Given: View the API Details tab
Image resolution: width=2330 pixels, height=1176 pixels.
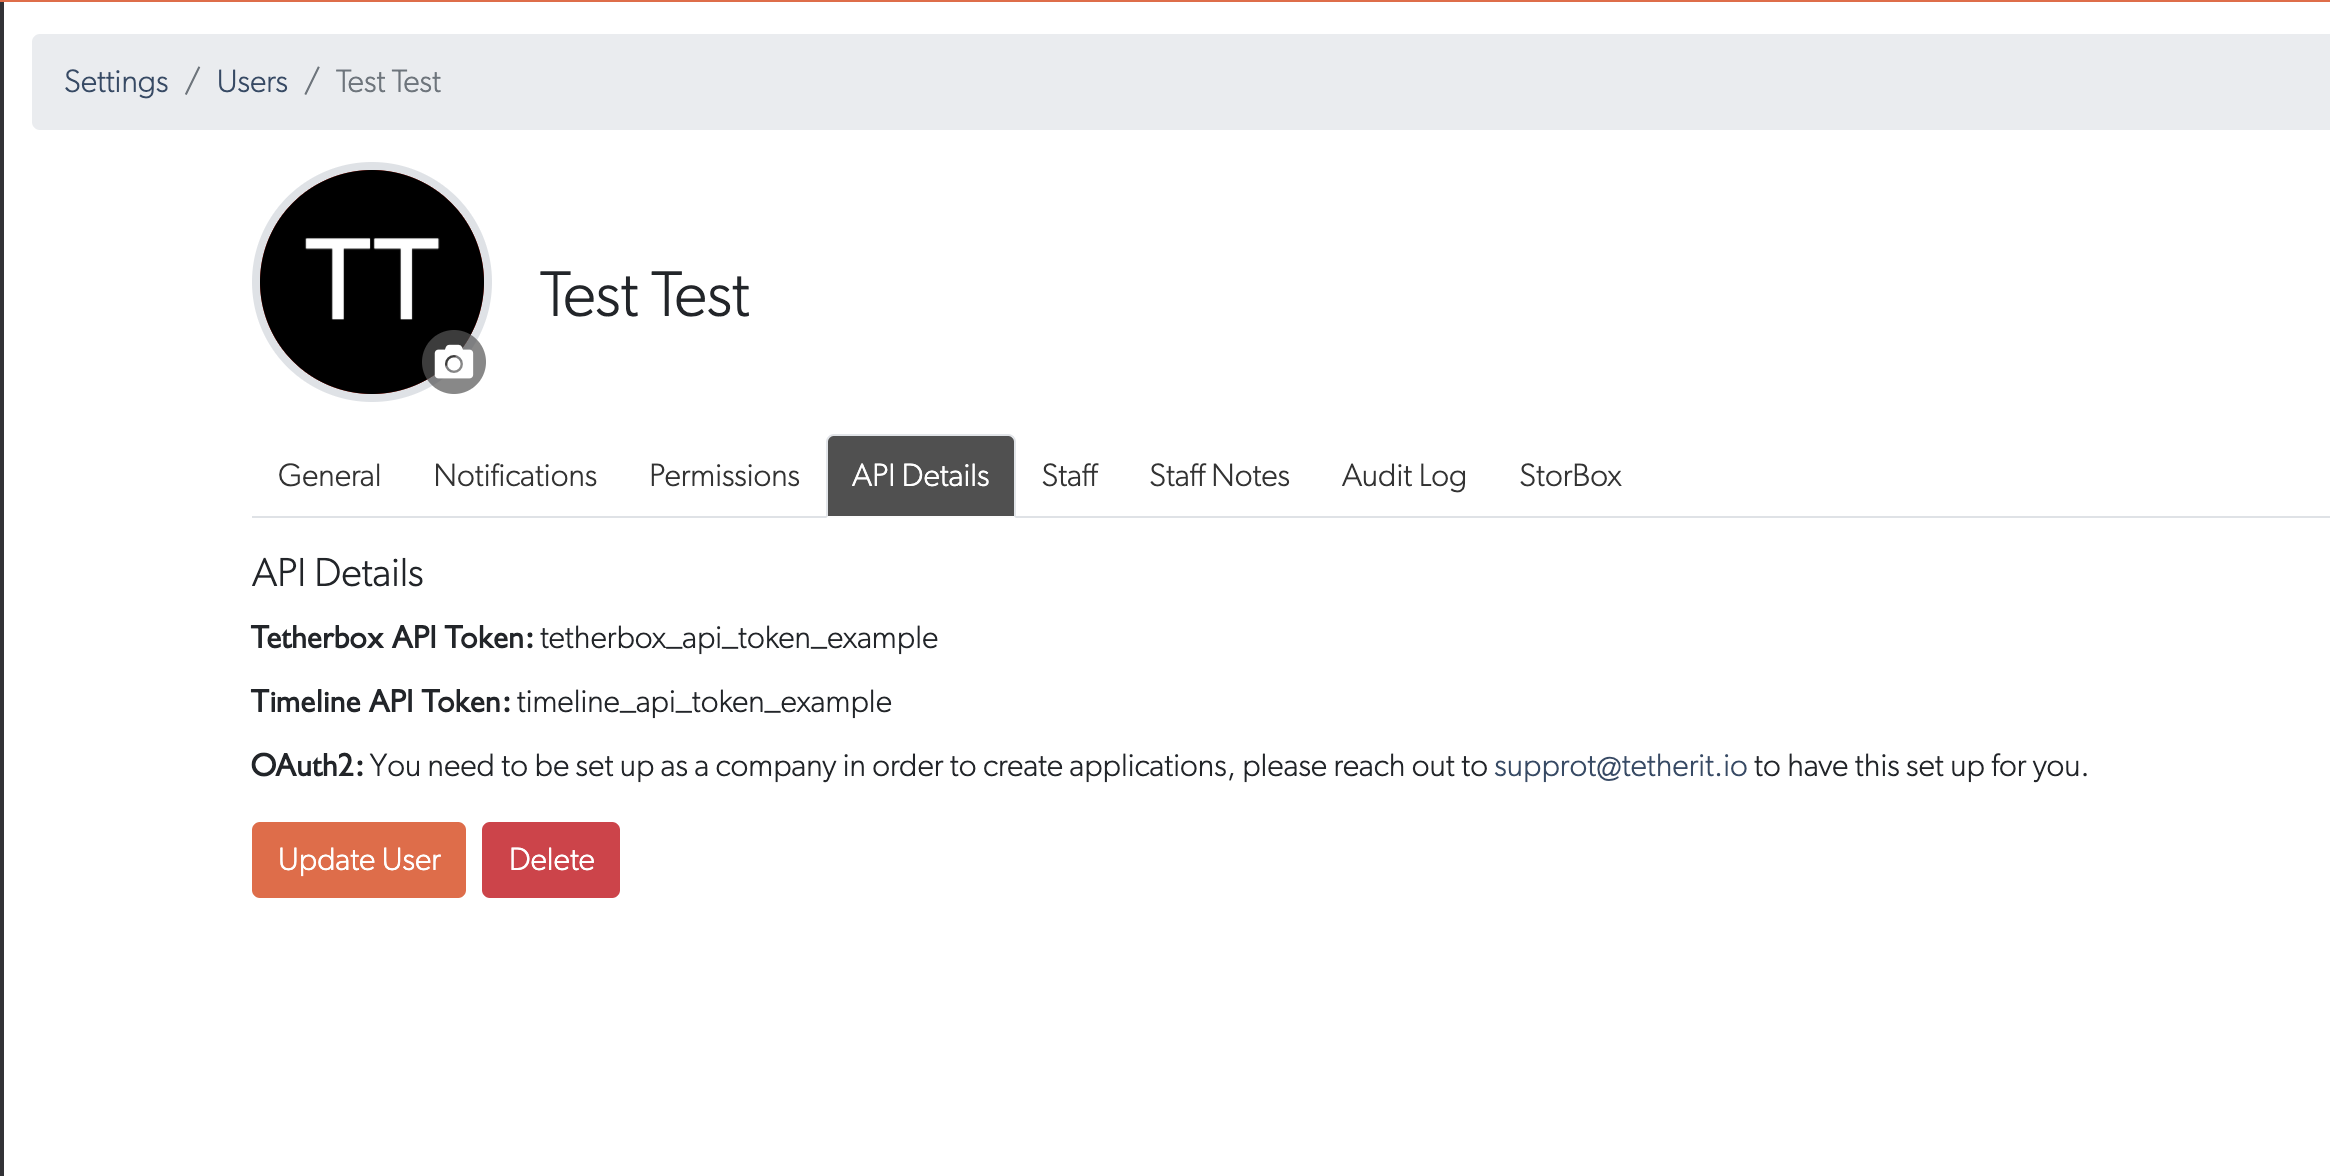Looking at the screenshot, I should [919, 475].
